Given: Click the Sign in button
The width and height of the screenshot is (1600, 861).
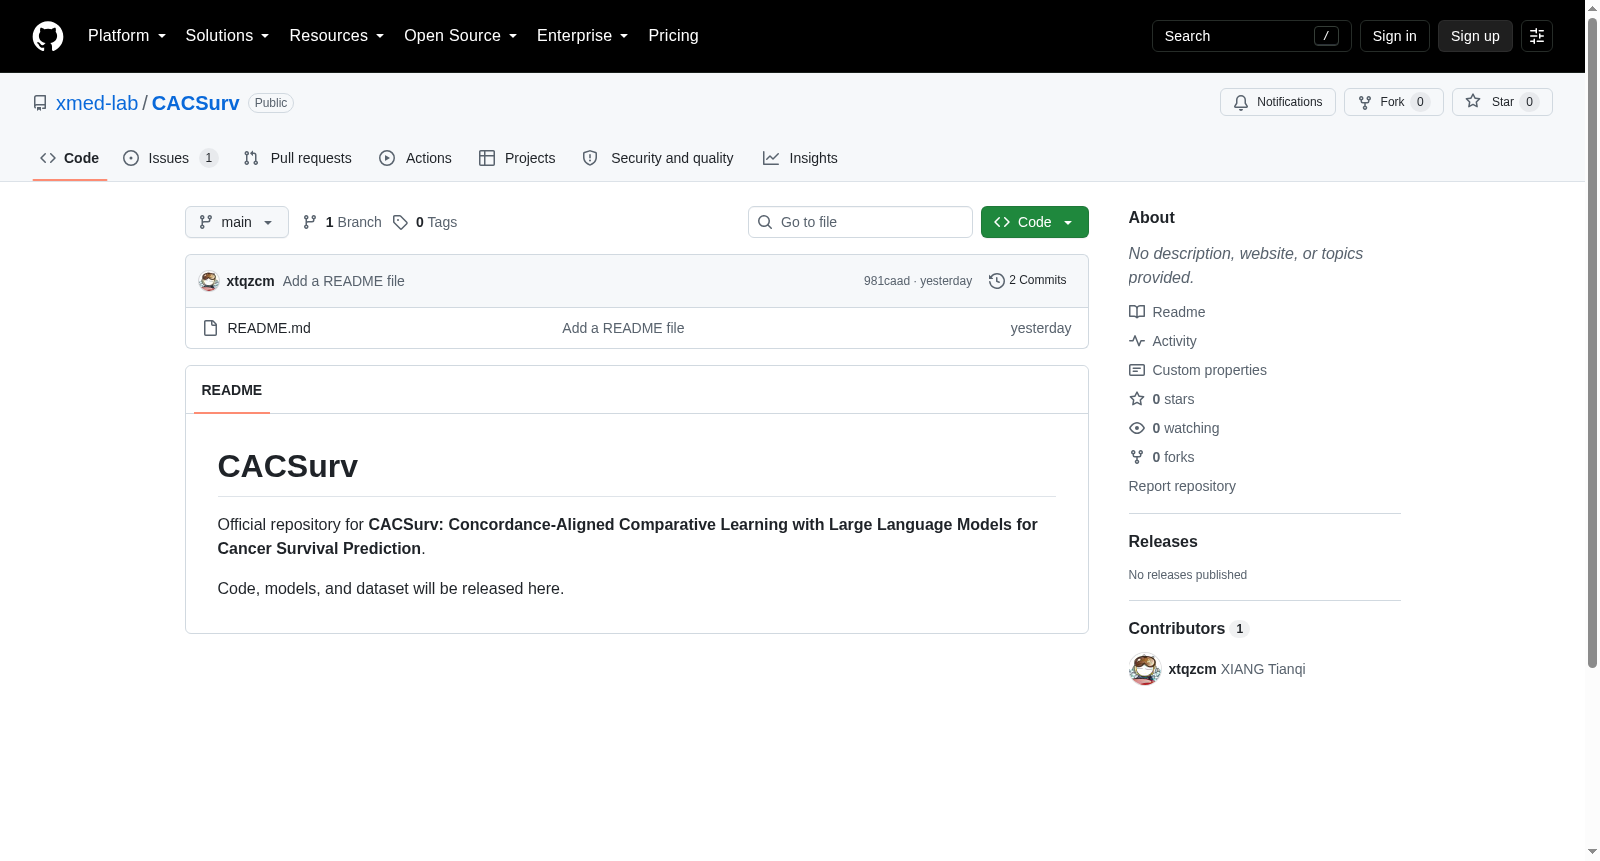Looking at the screenshot, I should [x=1394, y=36].
